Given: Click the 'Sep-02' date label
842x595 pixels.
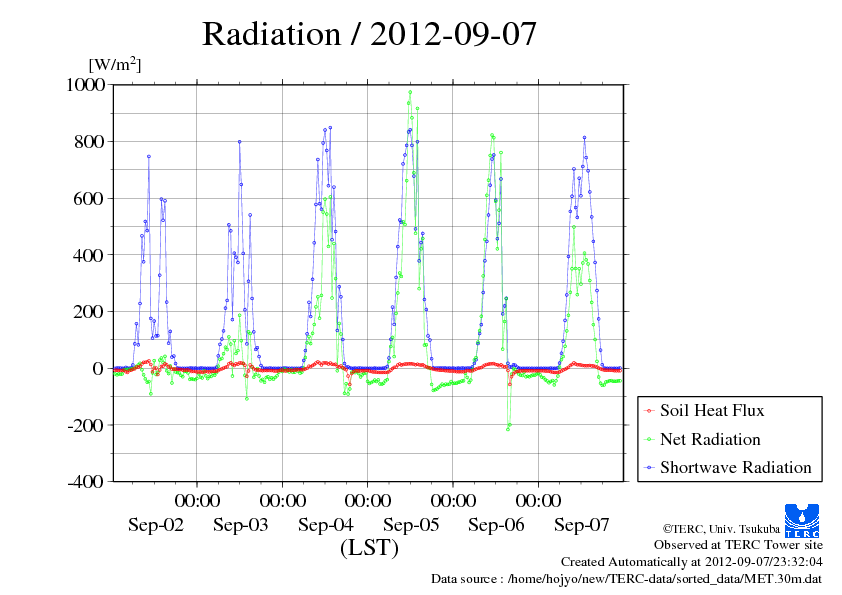Looking at the screenshot, I should point(156,525).
